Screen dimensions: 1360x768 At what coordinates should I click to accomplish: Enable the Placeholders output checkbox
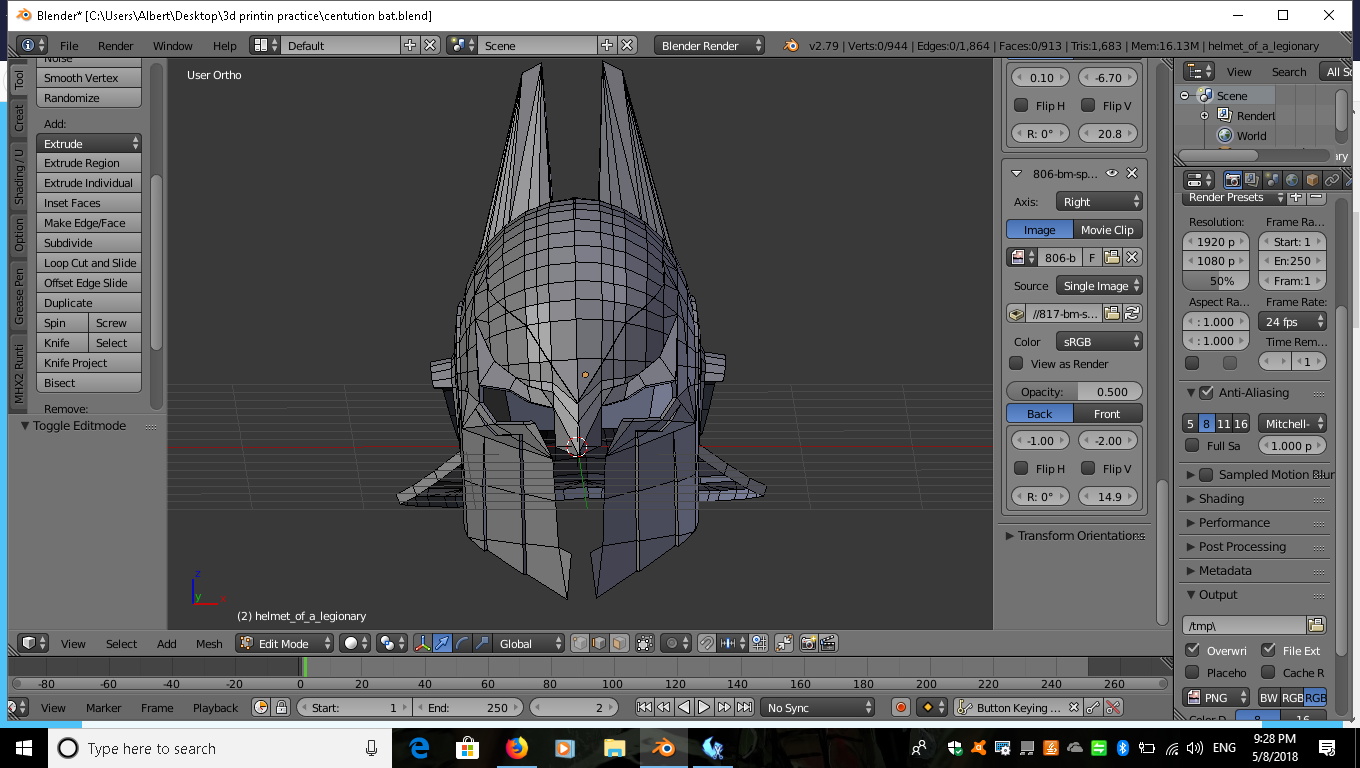point(1192,673)
